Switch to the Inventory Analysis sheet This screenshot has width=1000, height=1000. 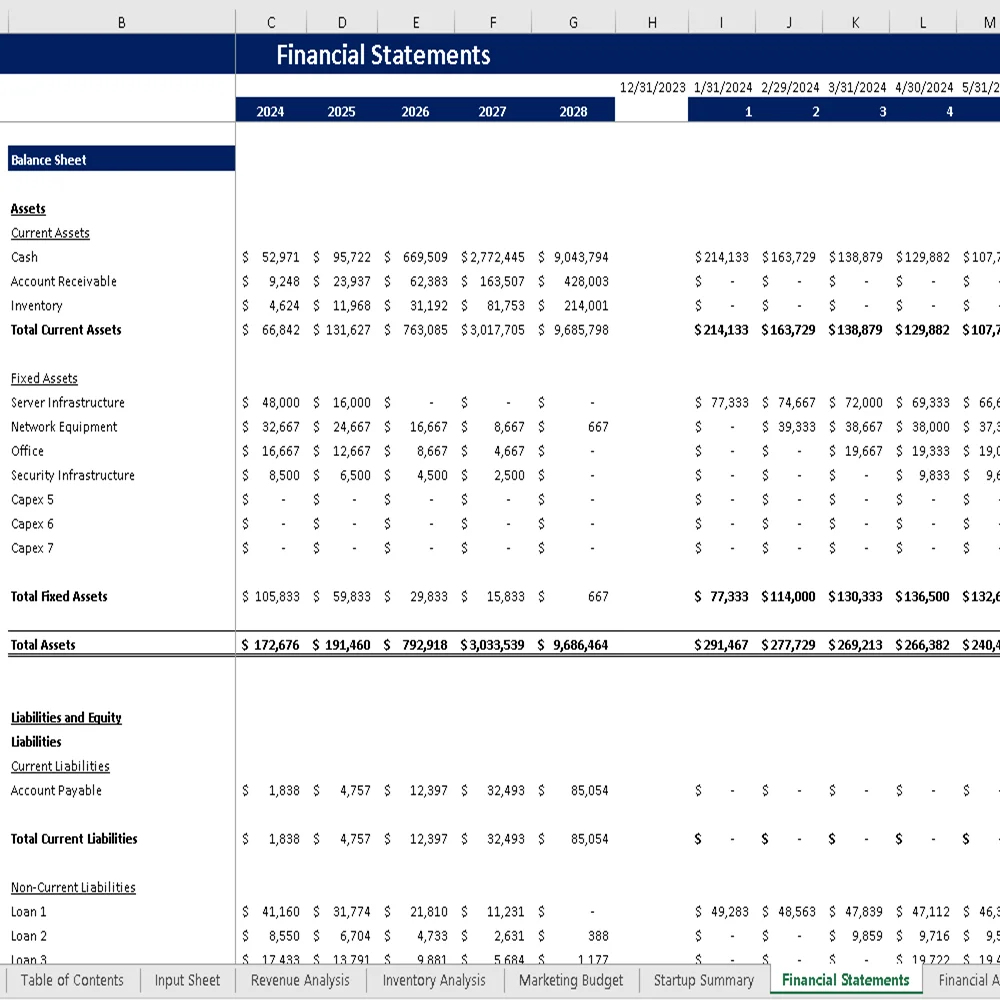(x=433, y=981)
